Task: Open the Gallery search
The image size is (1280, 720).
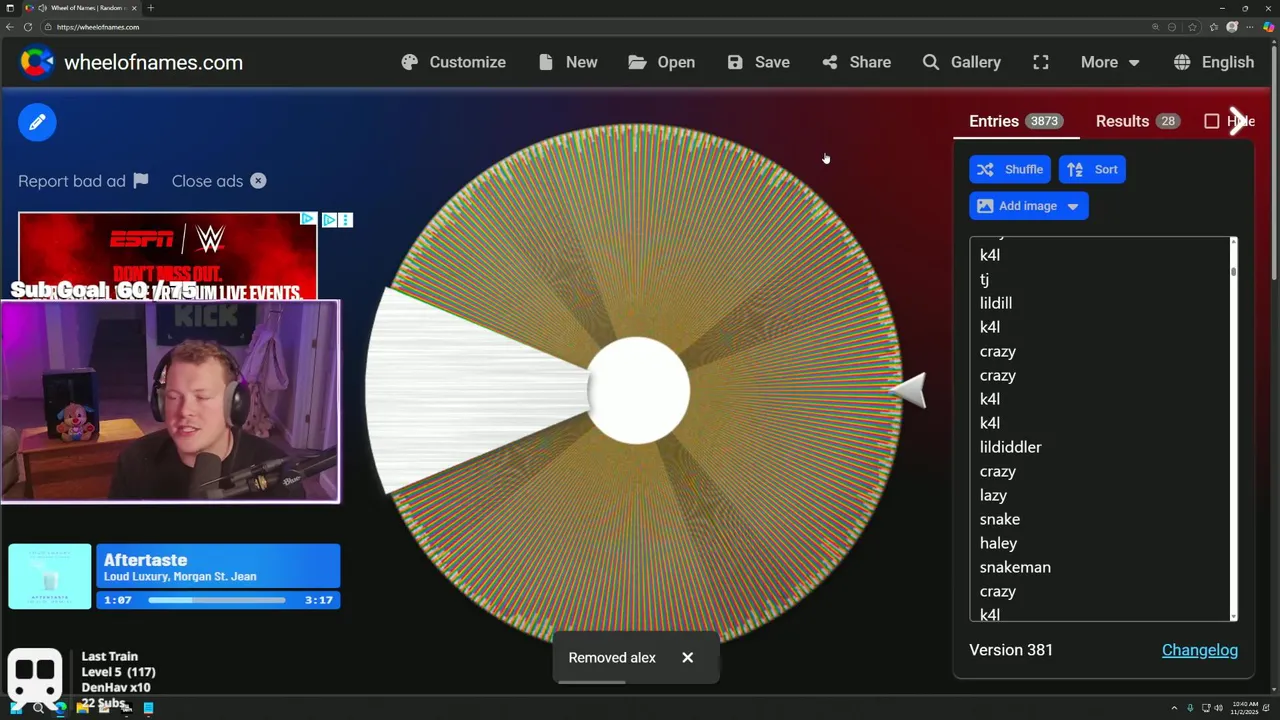Action: click(961, 62)
